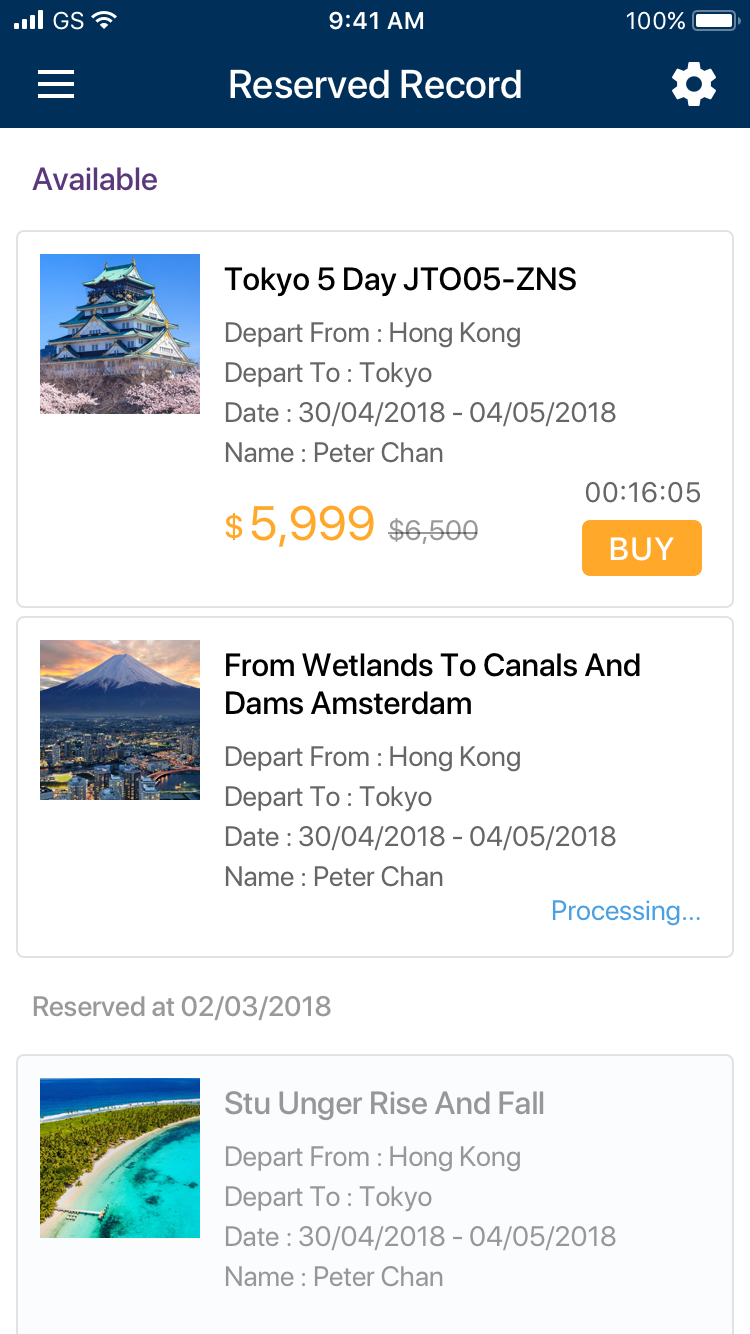Image resolution: width=750 pixels, height=1334 pixels.
Task: Open the Mount Fuji thumbnail
Action: click(120, 720)
